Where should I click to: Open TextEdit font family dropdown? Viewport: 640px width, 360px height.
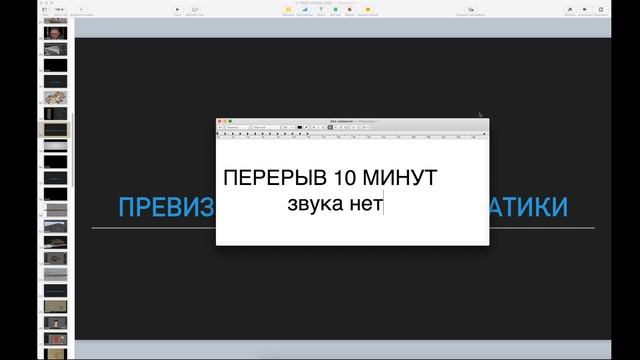tap(237, 127)
